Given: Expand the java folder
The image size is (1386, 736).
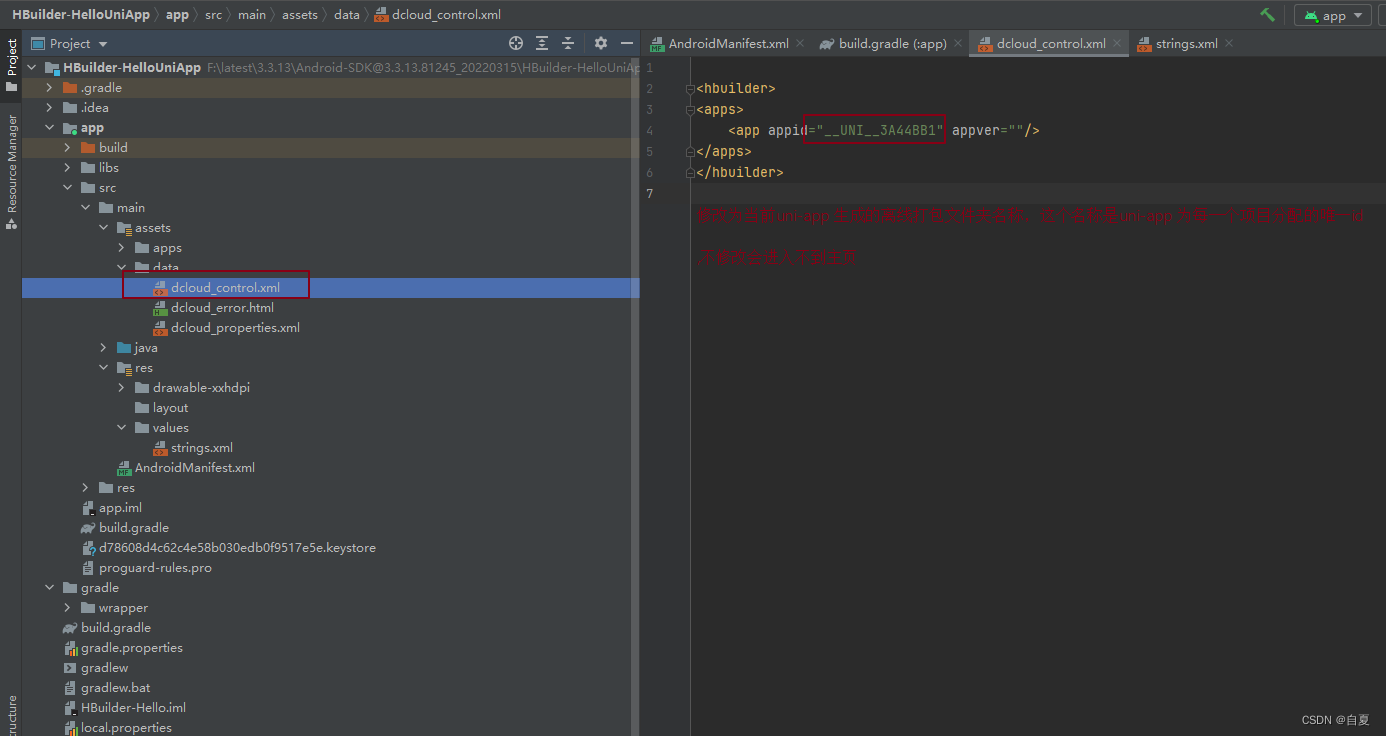Looking at the screenshot, I should pyautogui.click(x=104, y=348).
